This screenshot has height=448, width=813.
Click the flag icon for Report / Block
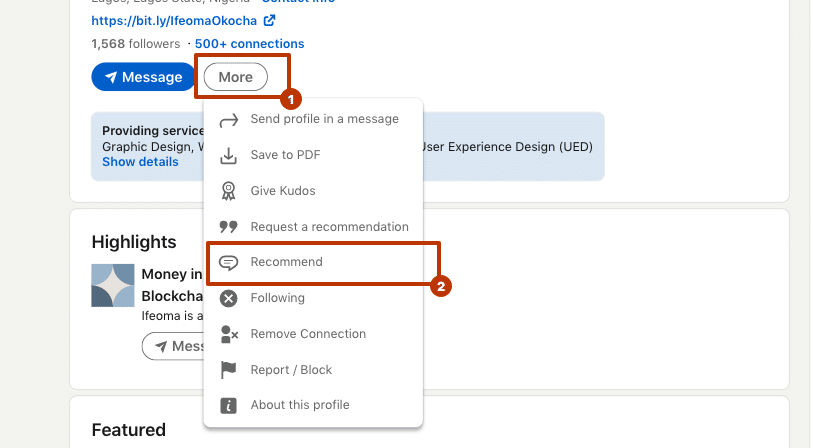[228, 370]
